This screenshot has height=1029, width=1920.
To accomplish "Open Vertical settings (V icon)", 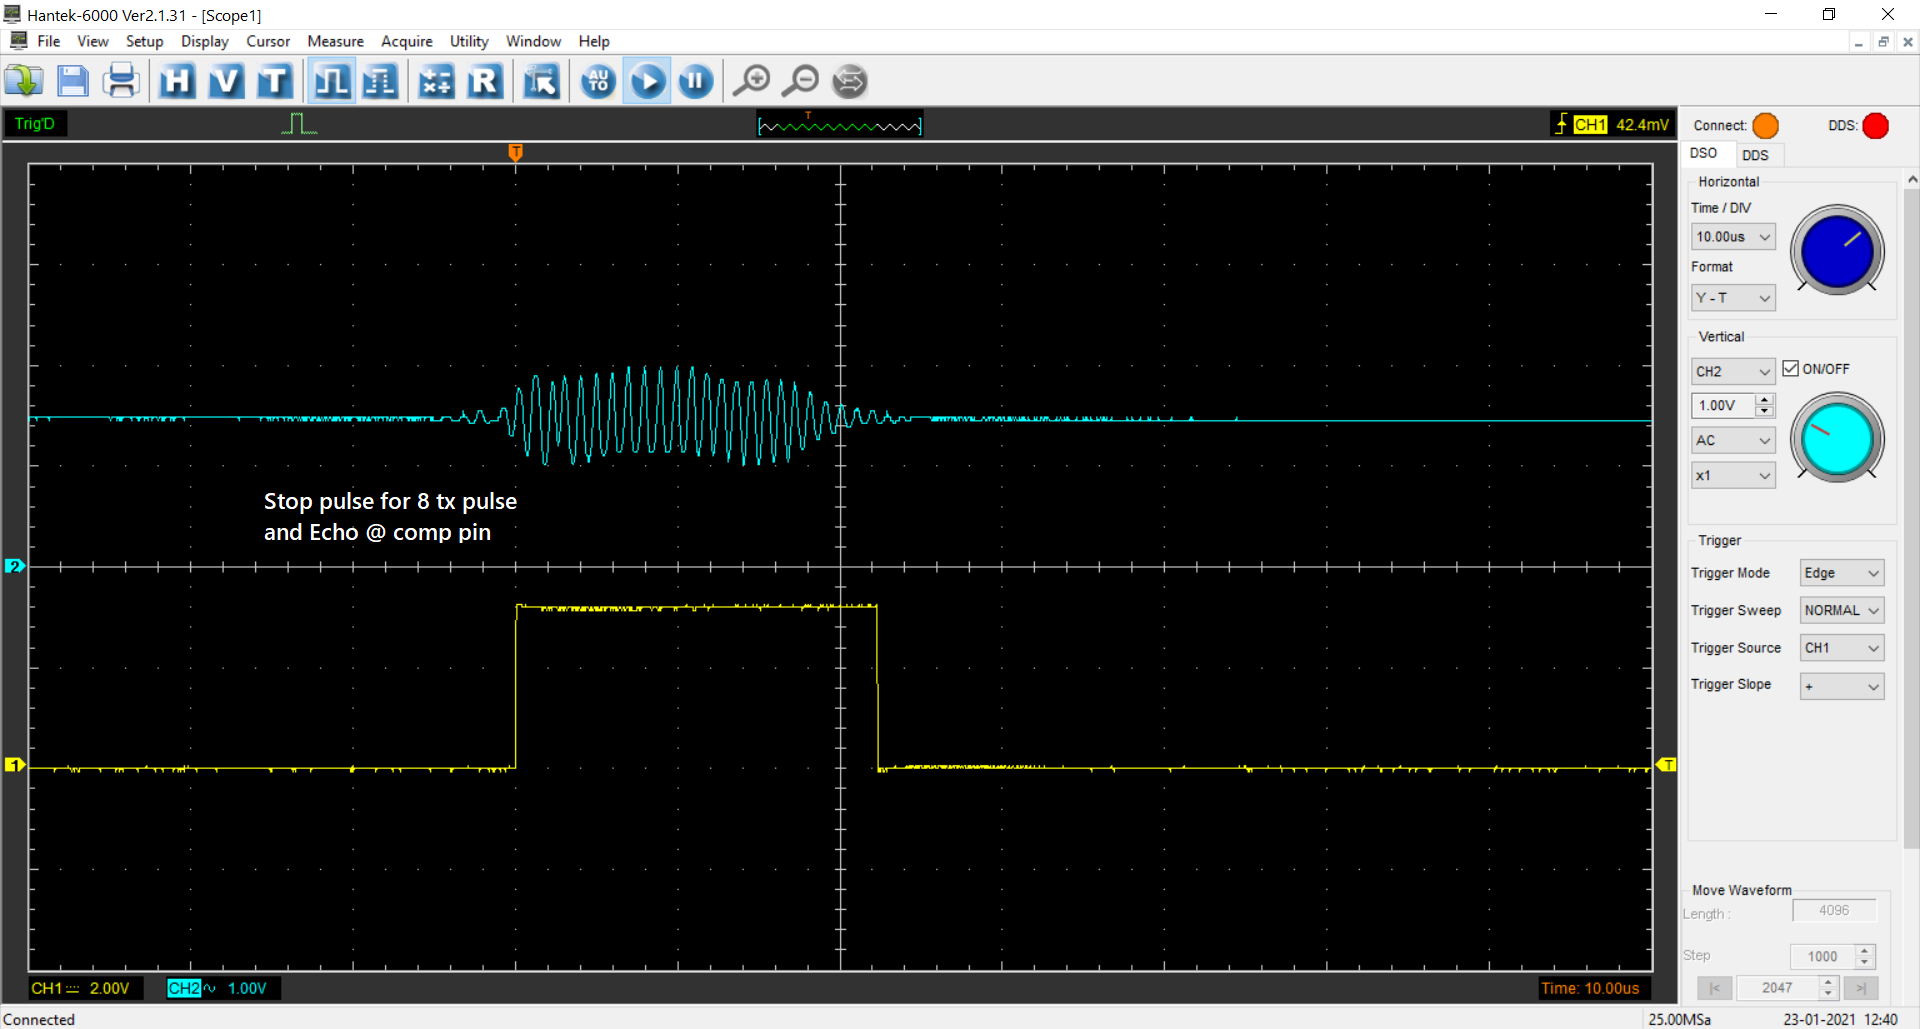I will 226,81.
